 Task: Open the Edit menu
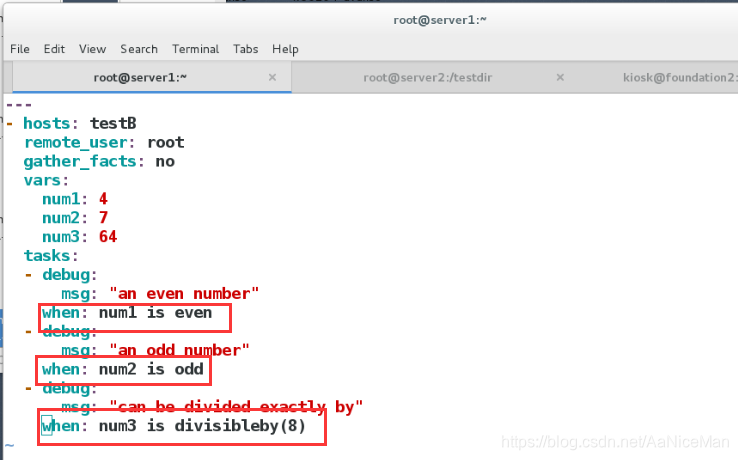(54, 49)
